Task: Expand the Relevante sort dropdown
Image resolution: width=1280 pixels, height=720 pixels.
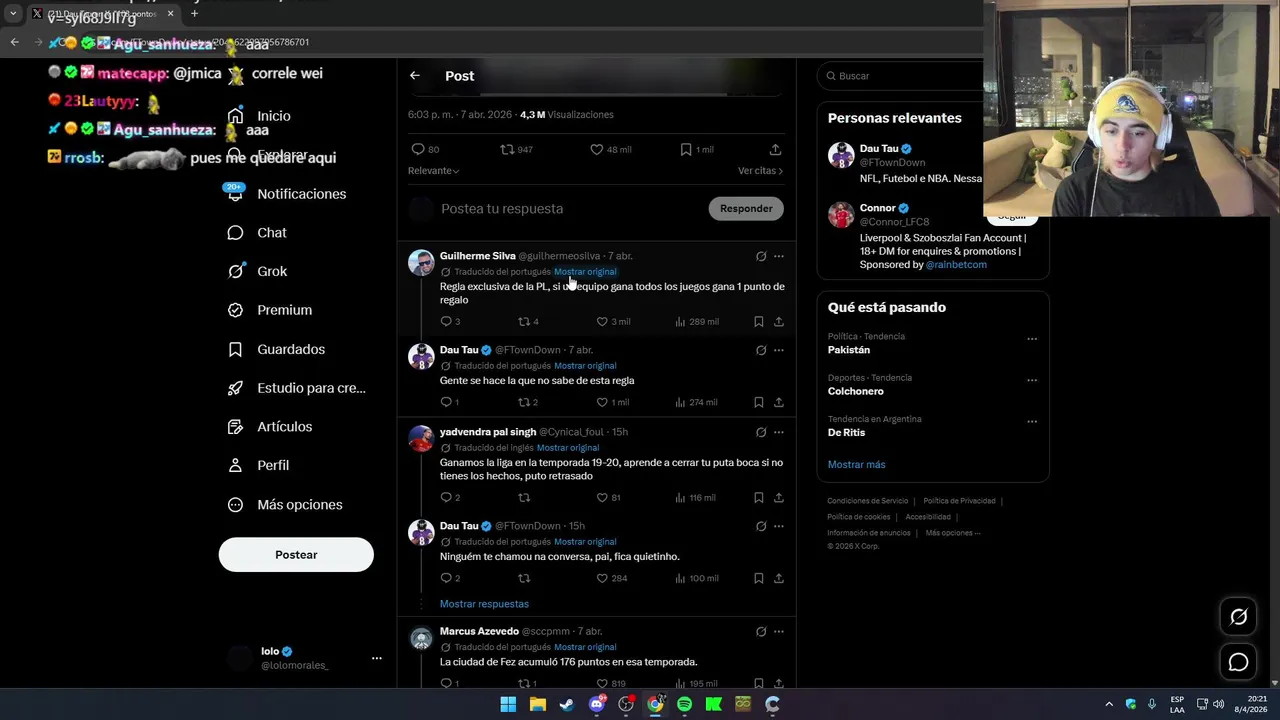Action: (x=434, y=171)
